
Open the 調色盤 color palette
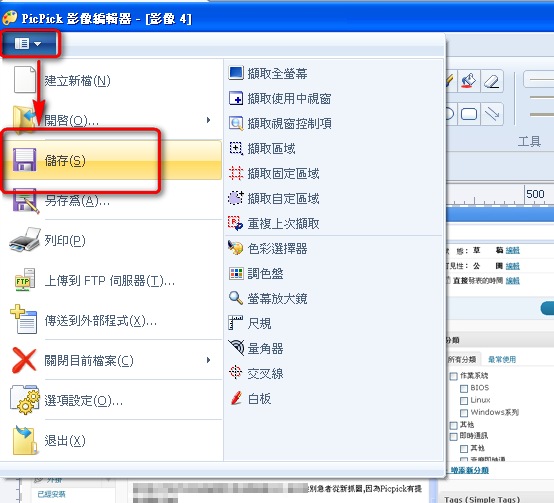pos(265,273)
